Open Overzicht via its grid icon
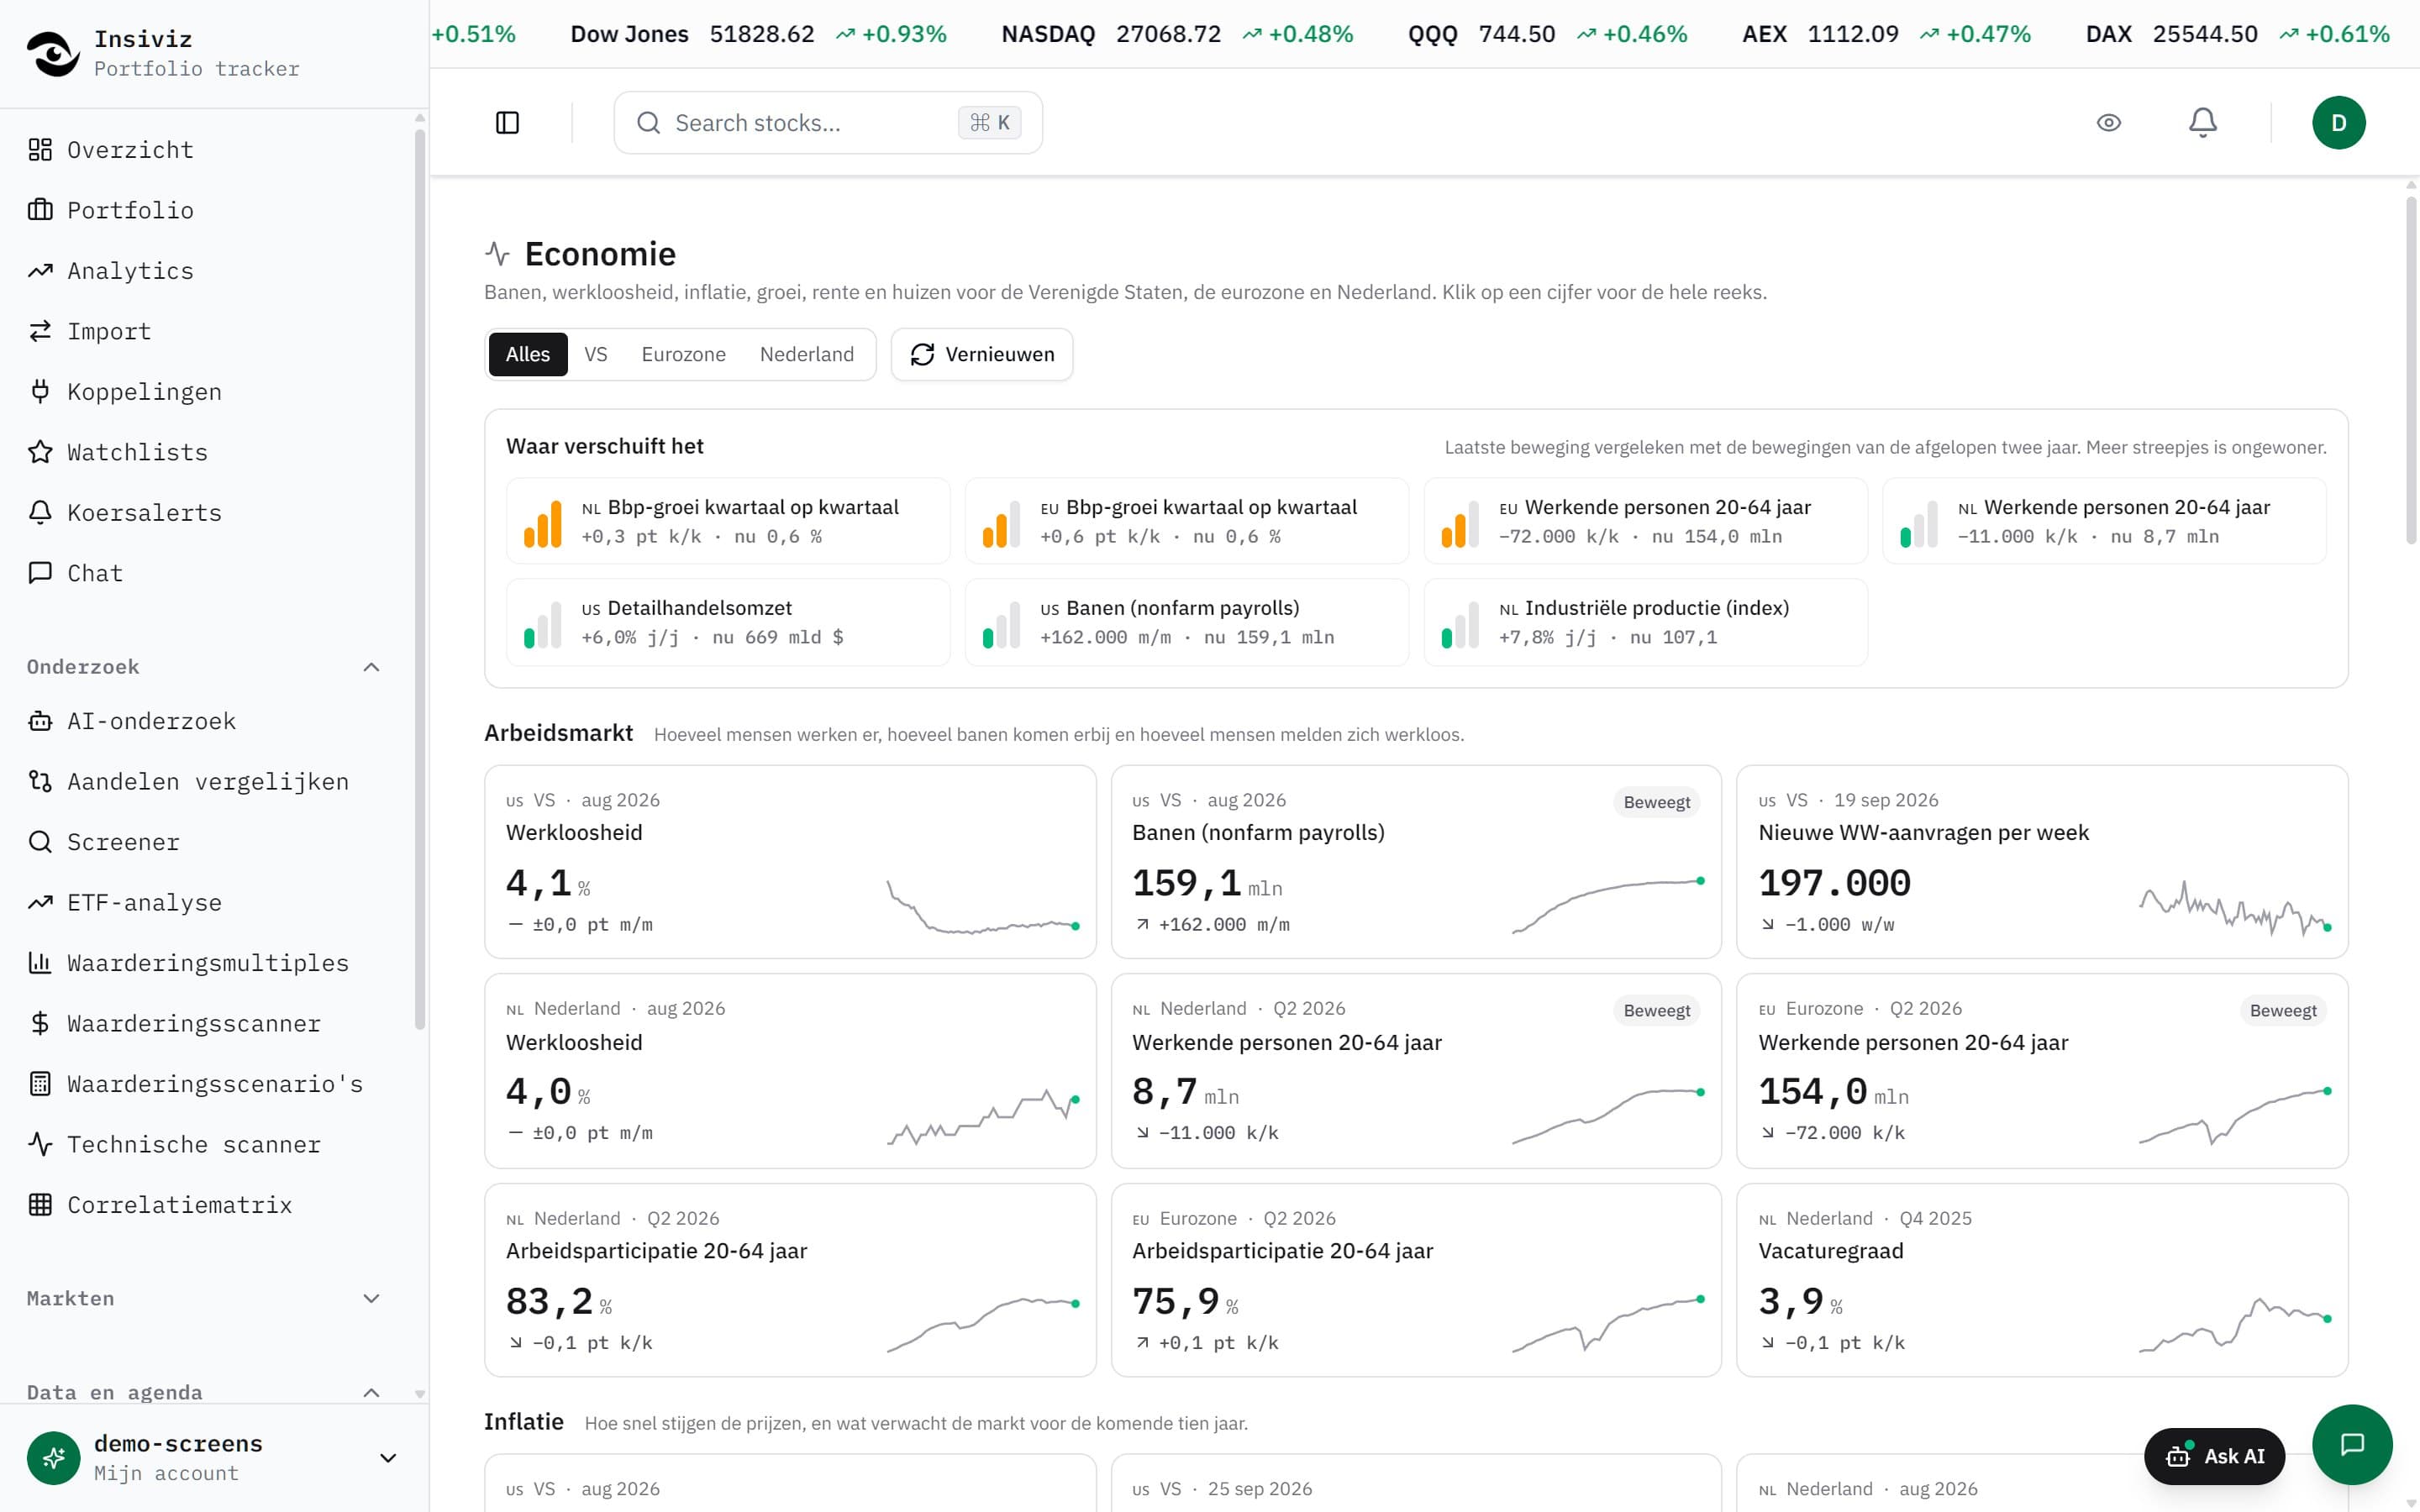Viewport: 2420px width, 1512px height. point(40,150)
